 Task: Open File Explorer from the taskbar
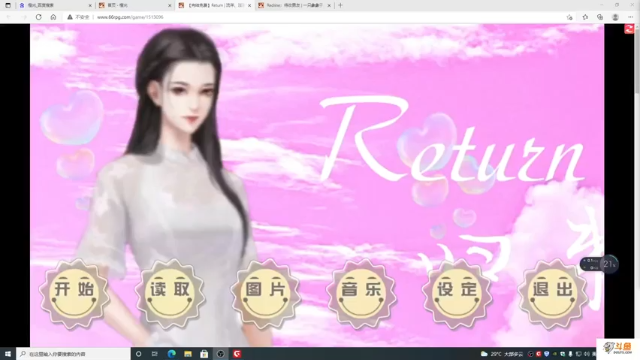click(x=188, y=354)
